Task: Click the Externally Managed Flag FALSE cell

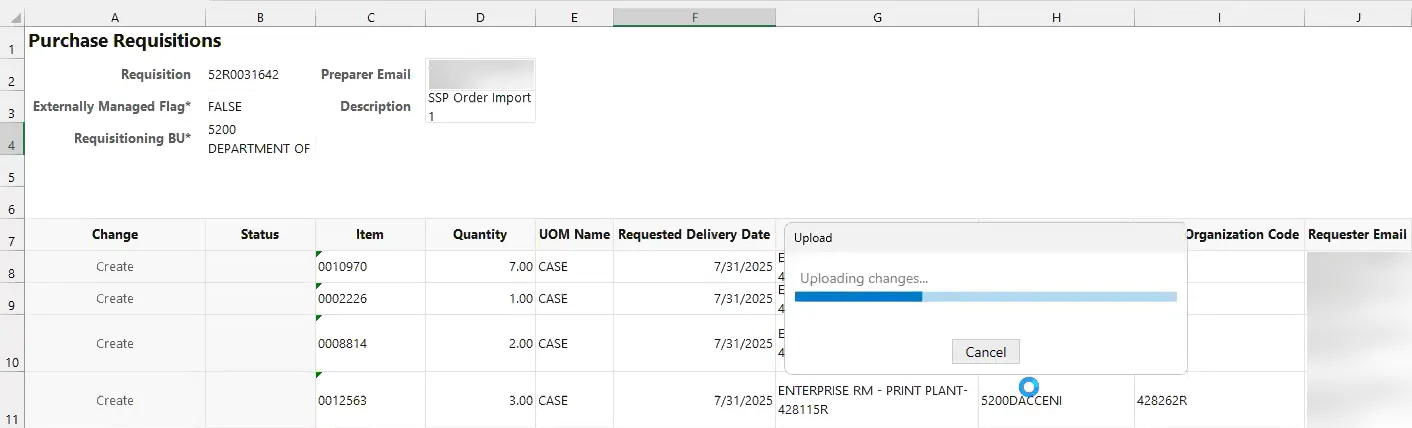Action: click(x=225, y=106)
